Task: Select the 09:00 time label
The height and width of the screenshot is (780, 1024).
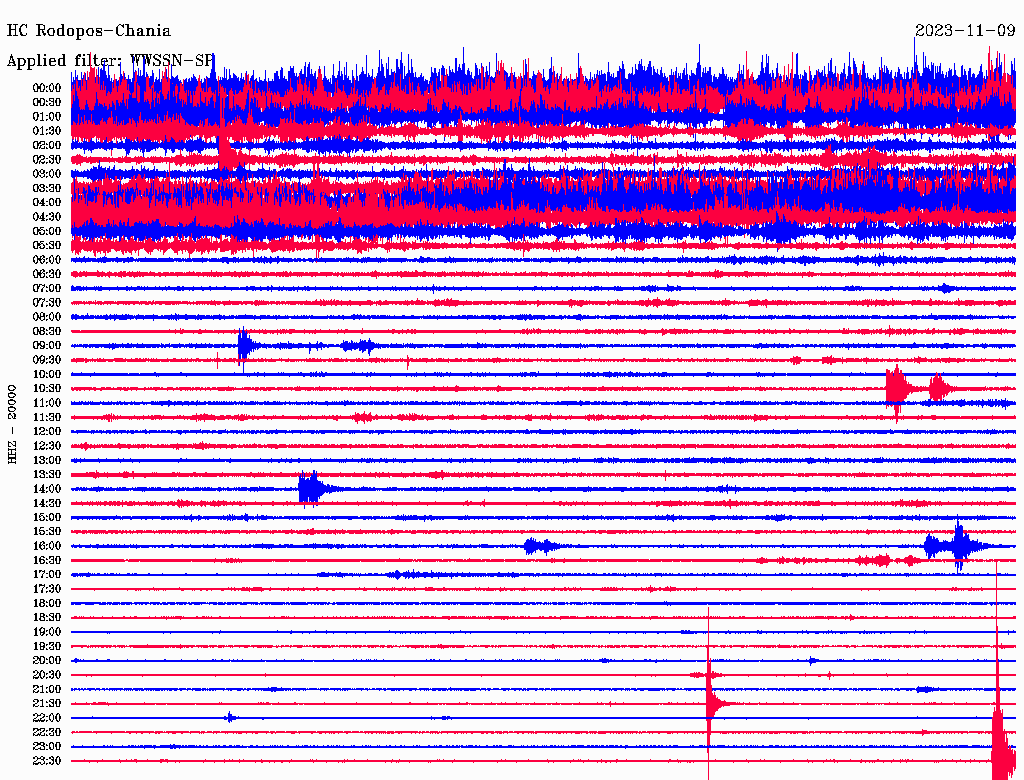Action: tap(47, 345)
